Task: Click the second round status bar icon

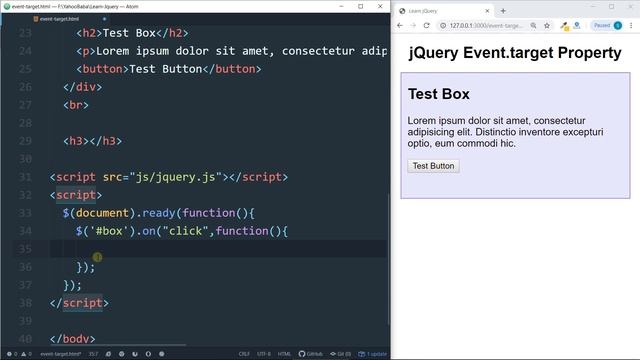Action: coord(121,354)
